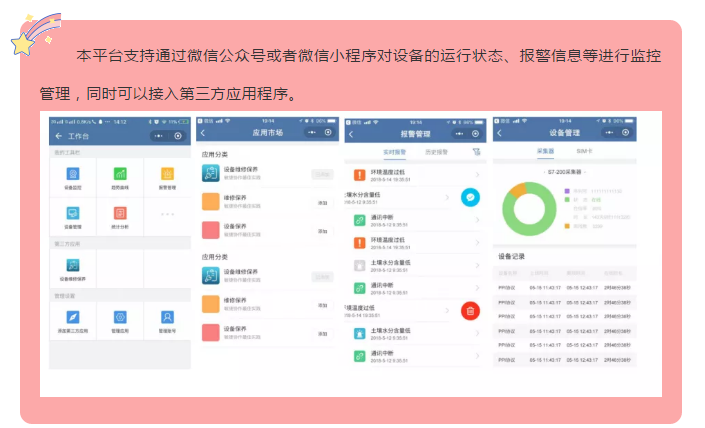This screenshot has width=705, height=428.
Task: Tap the circle close icon in the 应用市场 header
Action: pyautogui.click(x=328, y=132)
